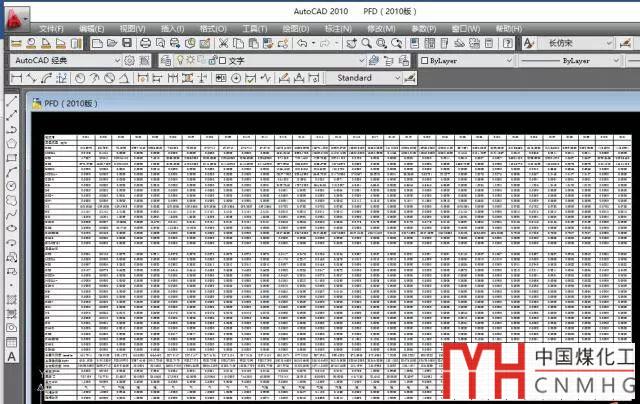Open the 标注(N) menu
The image size is (640, 404).
click(x=338, y=29)
